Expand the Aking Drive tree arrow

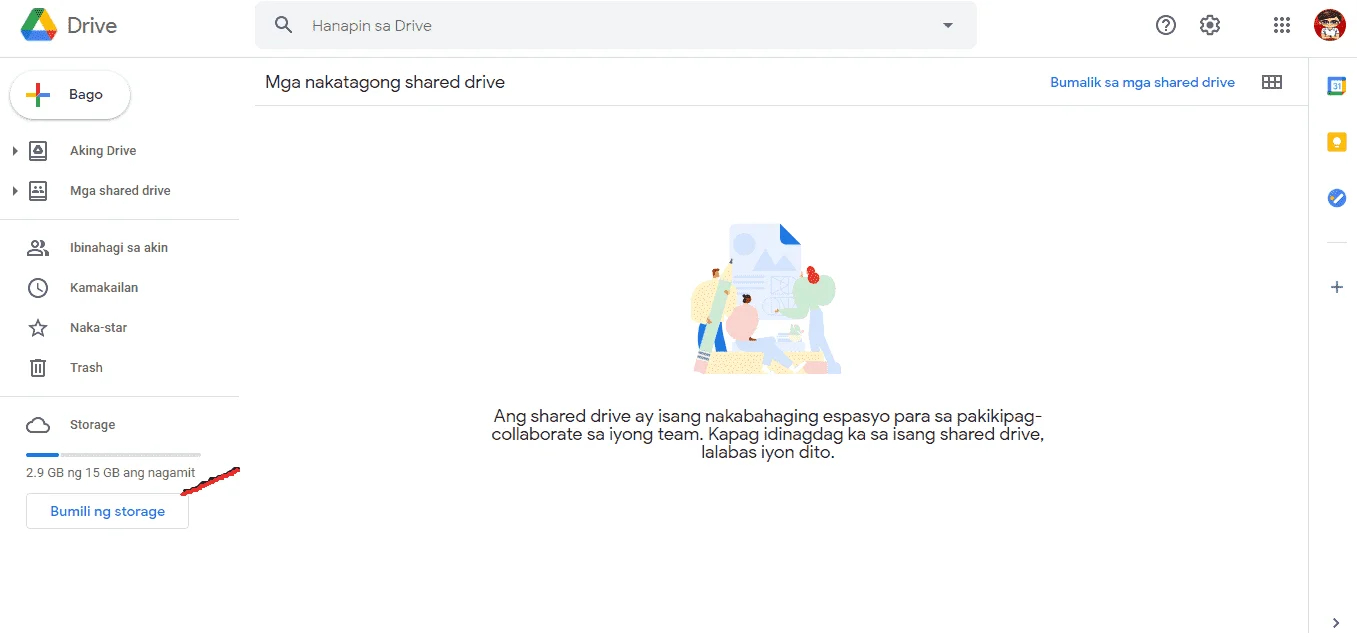pos(15,151)
